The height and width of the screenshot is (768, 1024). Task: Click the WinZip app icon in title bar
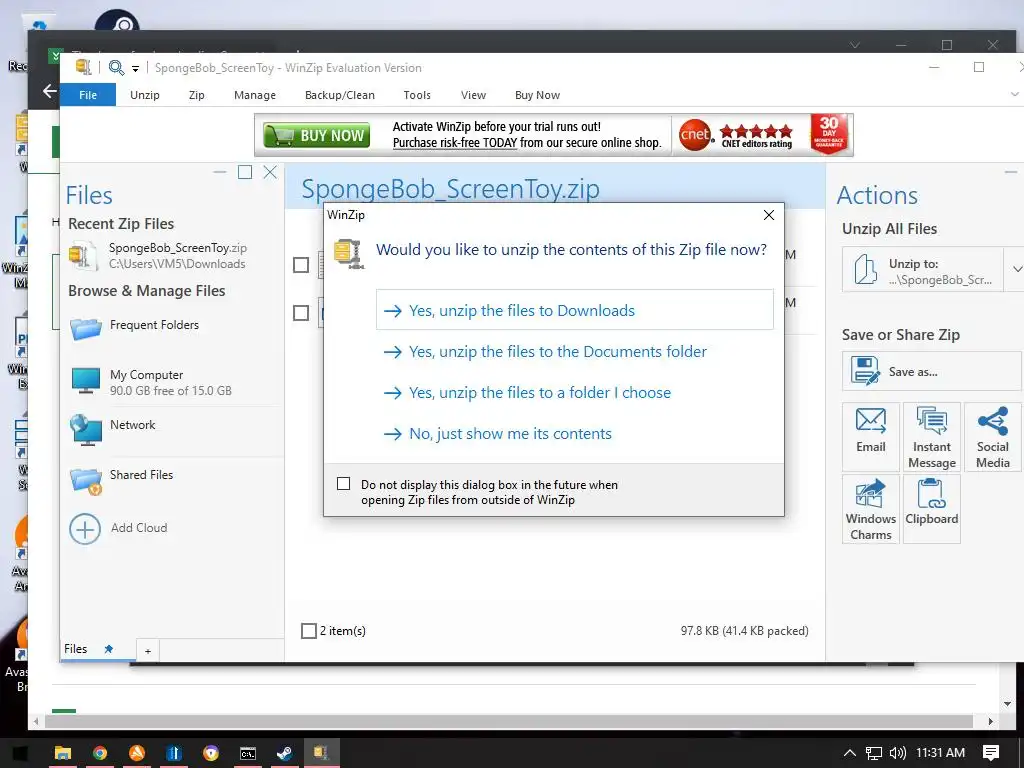coord(83,67)
